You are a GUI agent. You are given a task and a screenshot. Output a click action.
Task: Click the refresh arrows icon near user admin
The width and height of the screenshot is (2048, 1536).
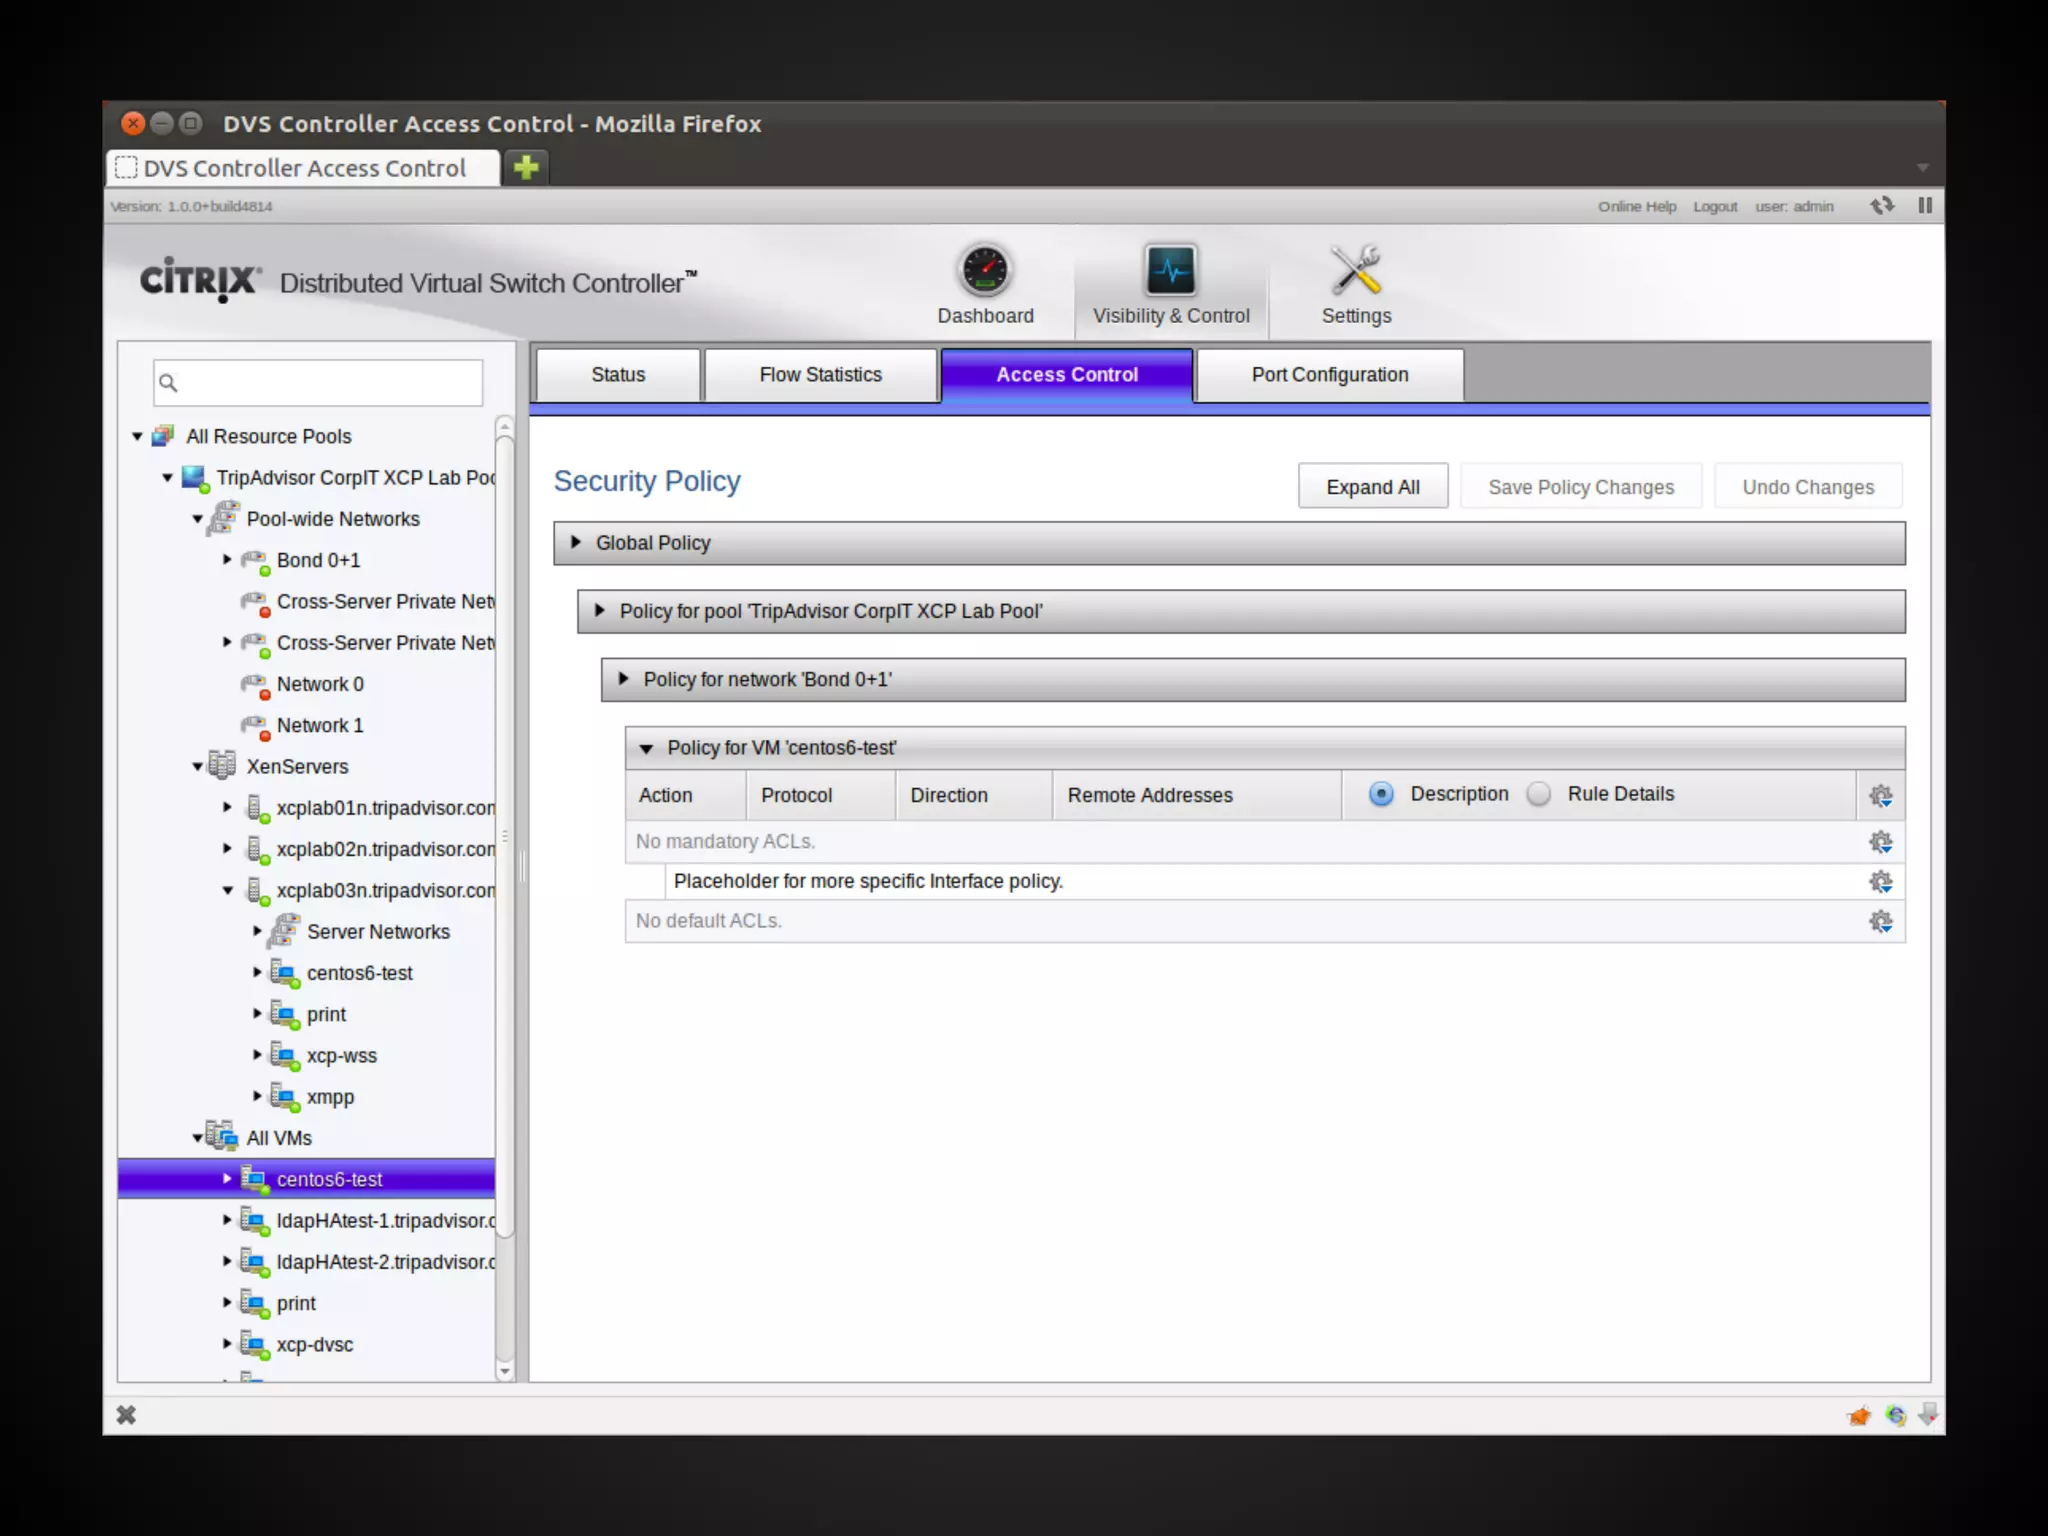[x=1882, y=205]
